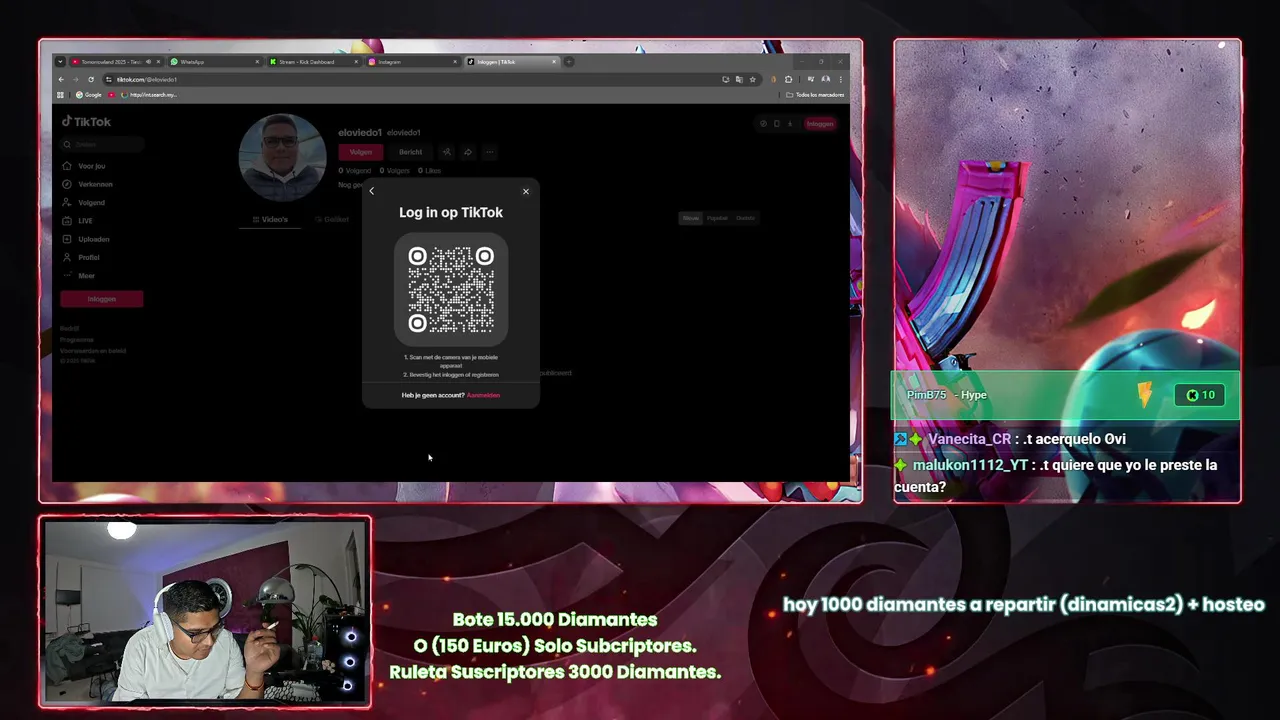Click the Bedrijf footer link

pyautogui.click(x=69, y=328)
